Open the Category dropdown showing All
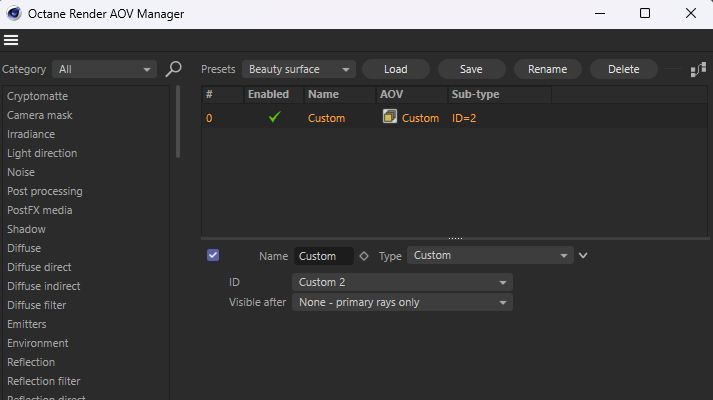 [x=104, y=70]
